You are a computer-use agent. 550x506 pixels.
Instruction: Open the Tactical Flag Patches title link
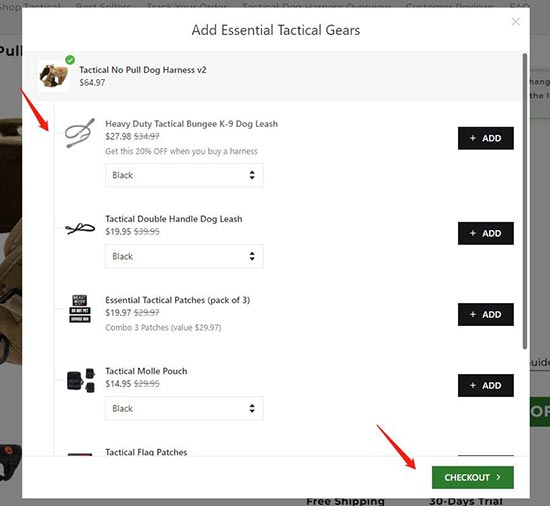point(146,452)
